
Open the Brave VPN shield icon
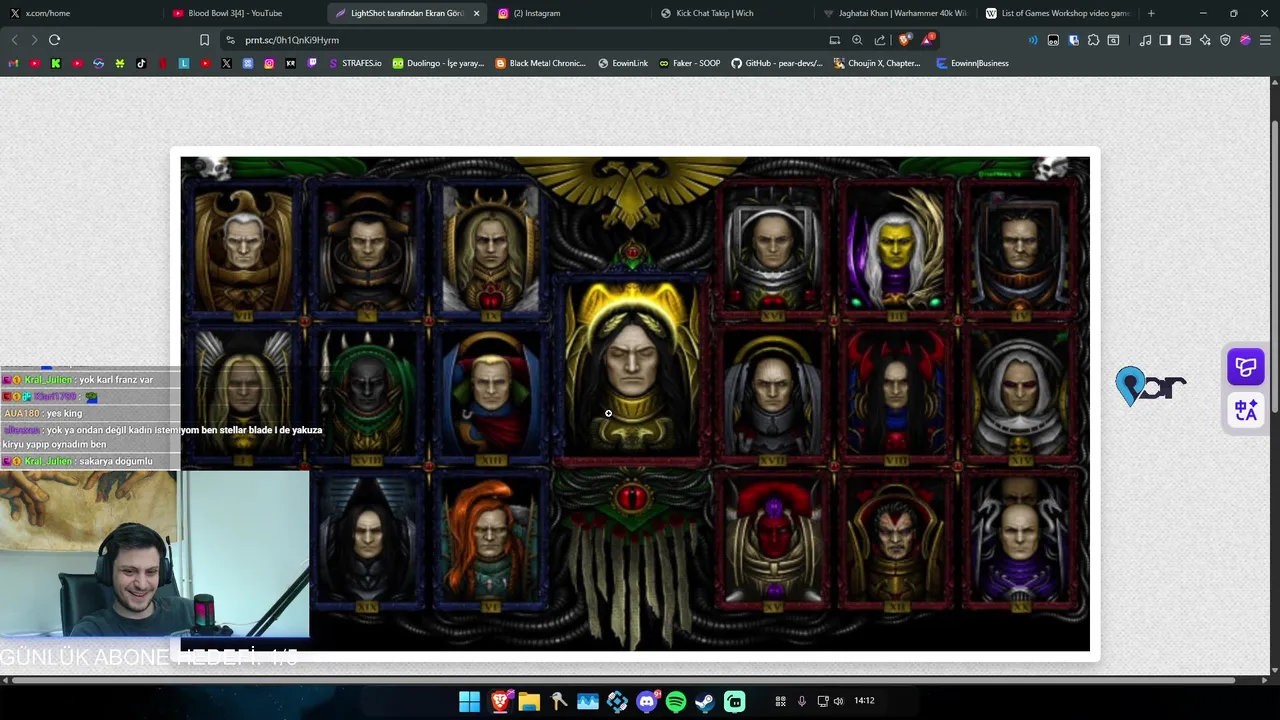pos(1225,40)
